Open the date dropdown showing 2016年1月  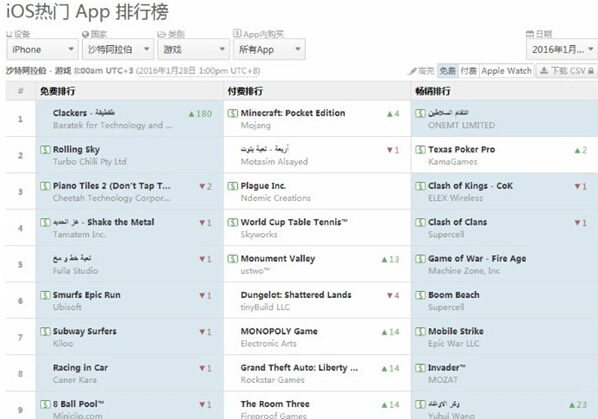click(562, 49)
